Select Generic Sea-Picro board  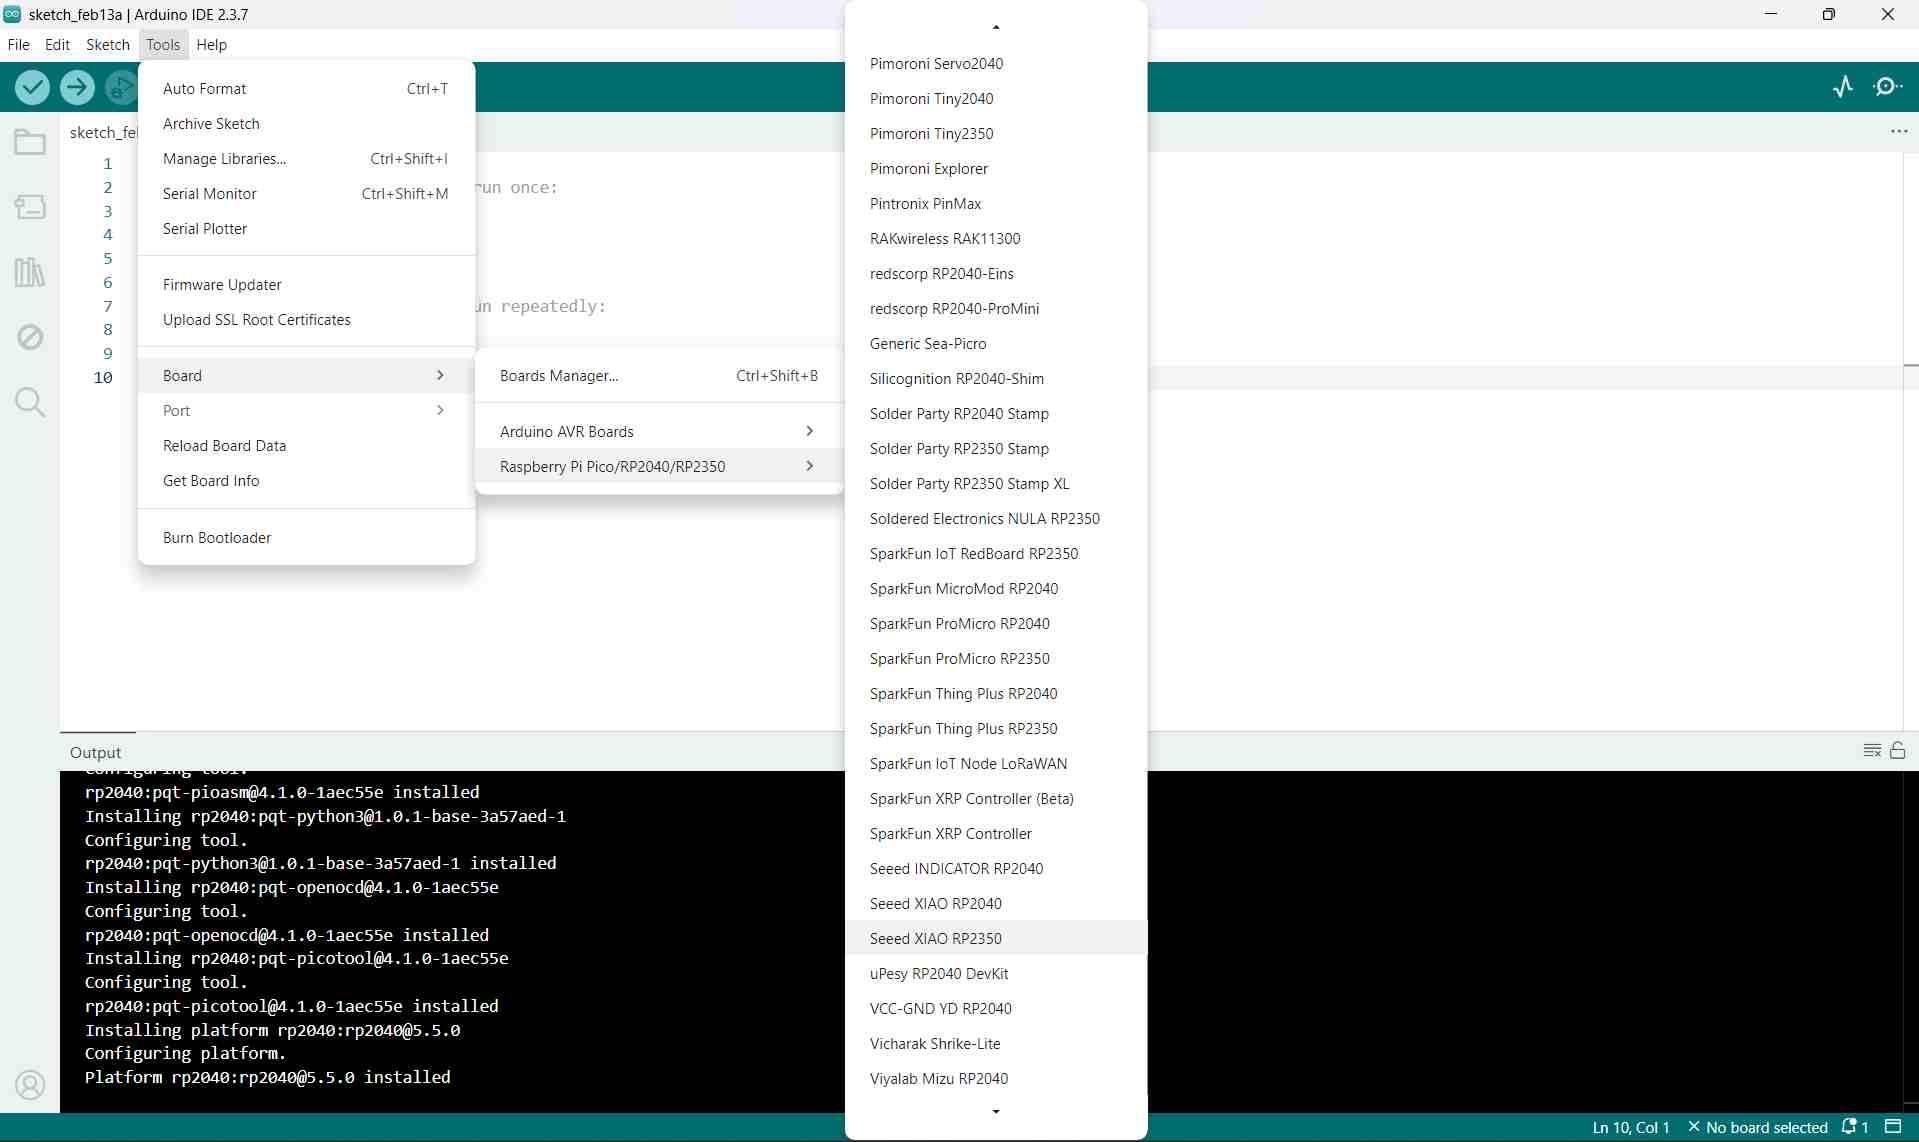[996, 343]
